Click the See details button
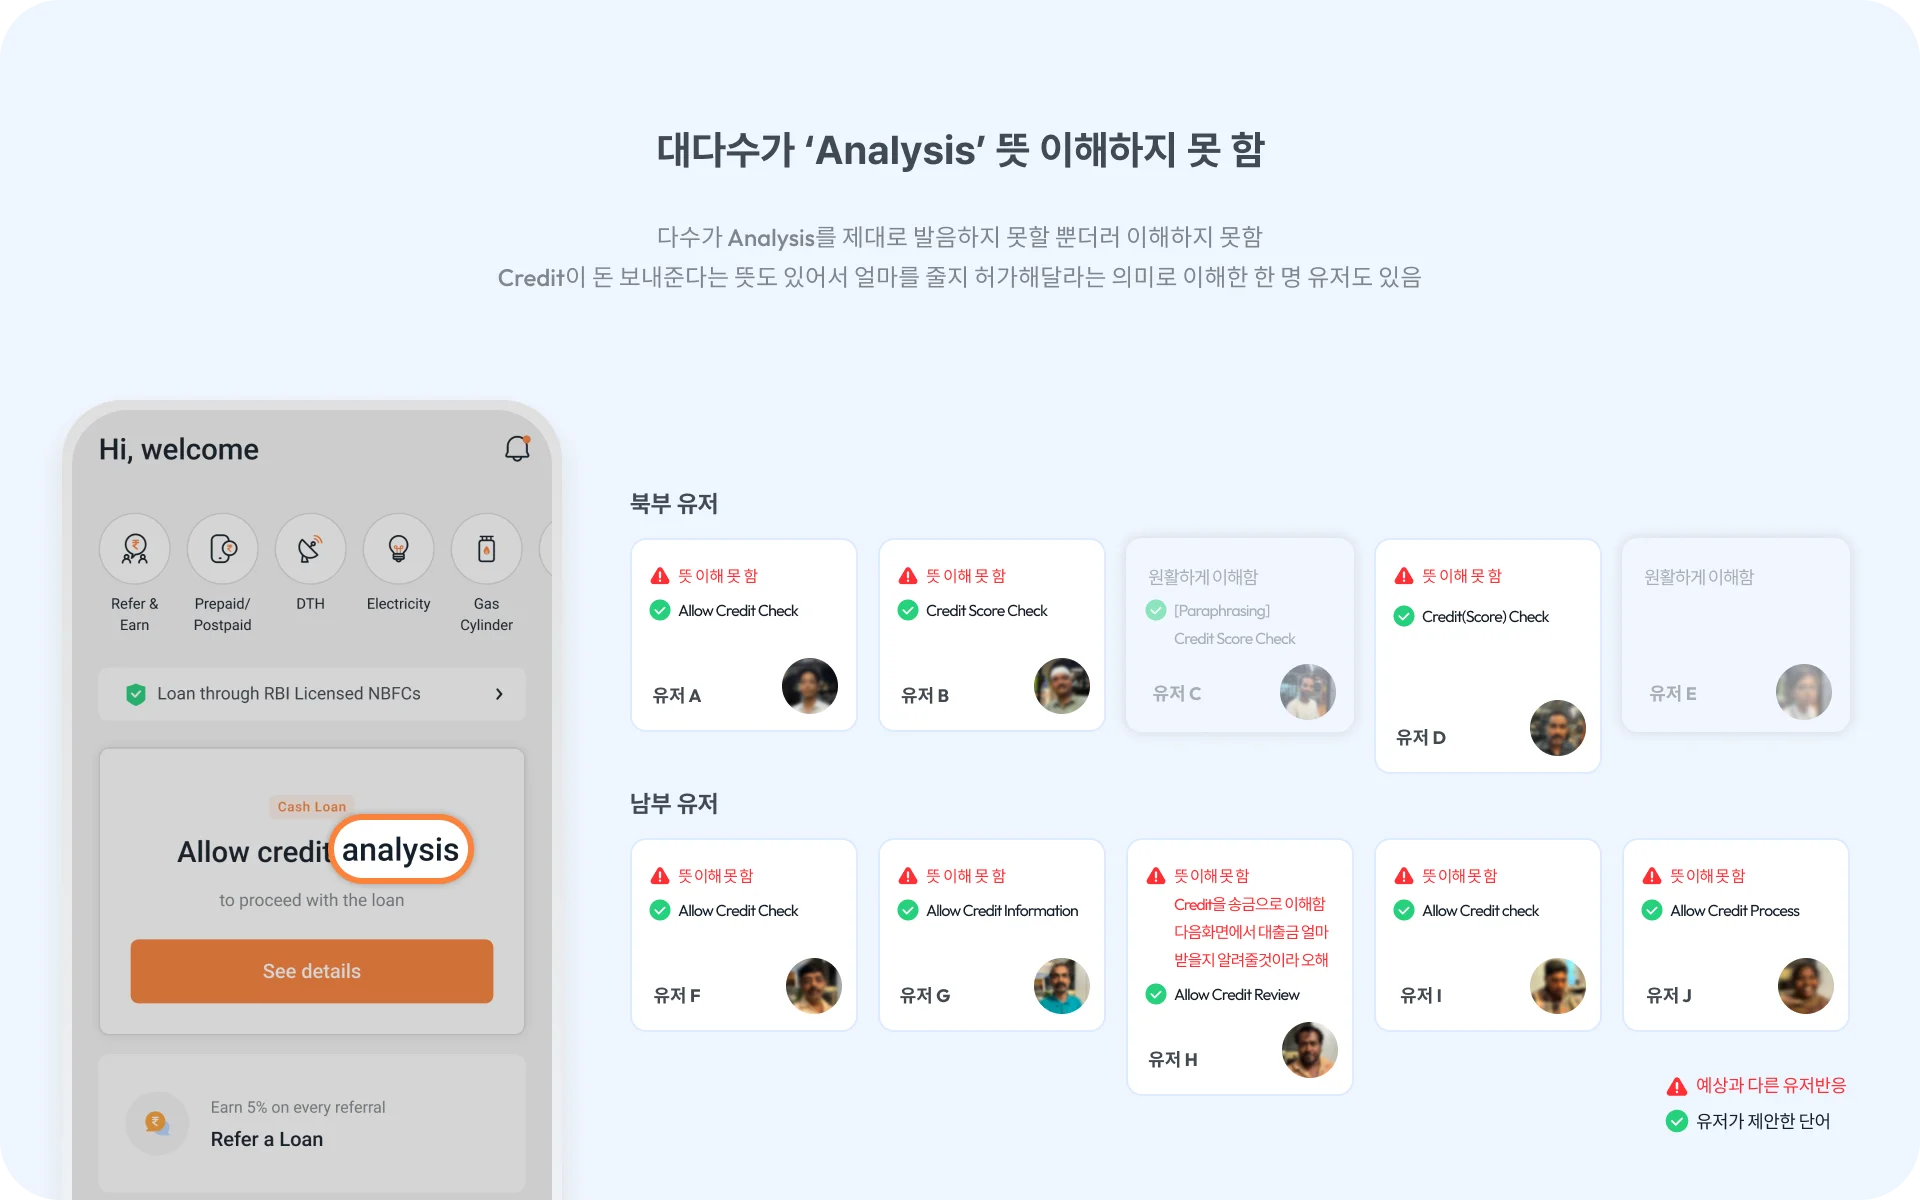The width and height of the screenshot is (1920, 1200). 312,971
